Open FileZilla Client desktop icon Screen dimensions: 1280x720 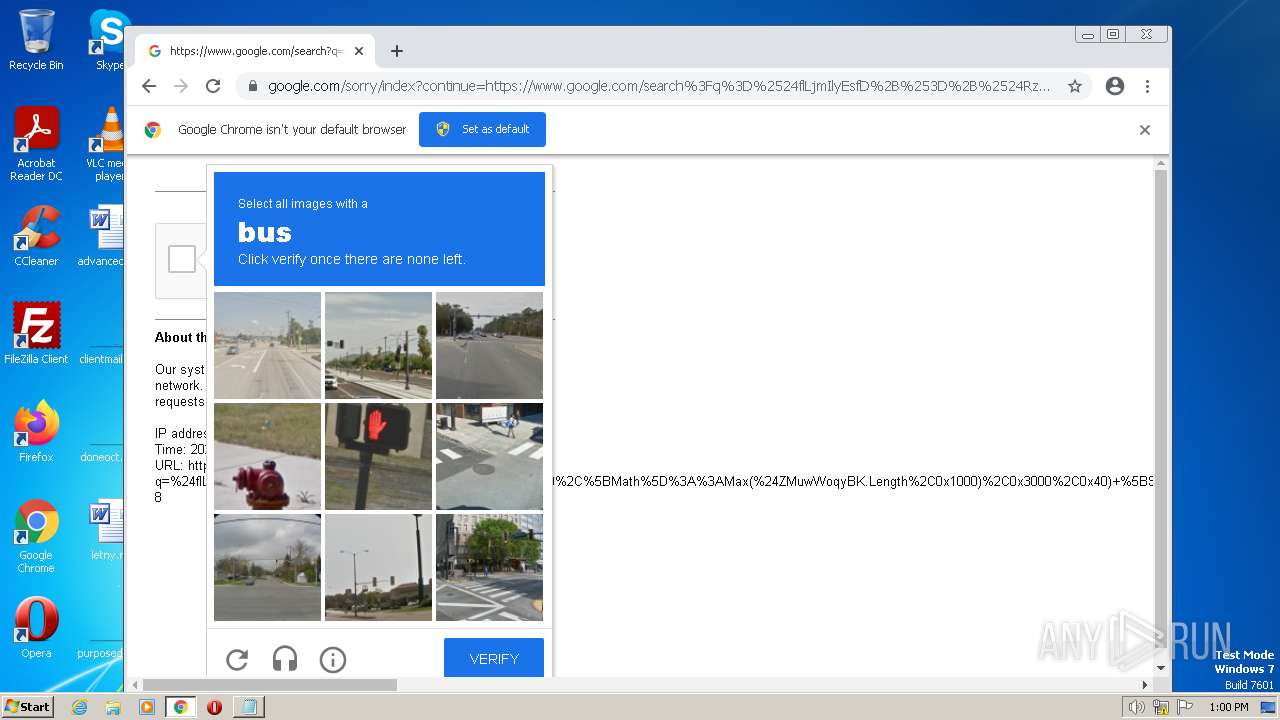[x=36, y=333]
